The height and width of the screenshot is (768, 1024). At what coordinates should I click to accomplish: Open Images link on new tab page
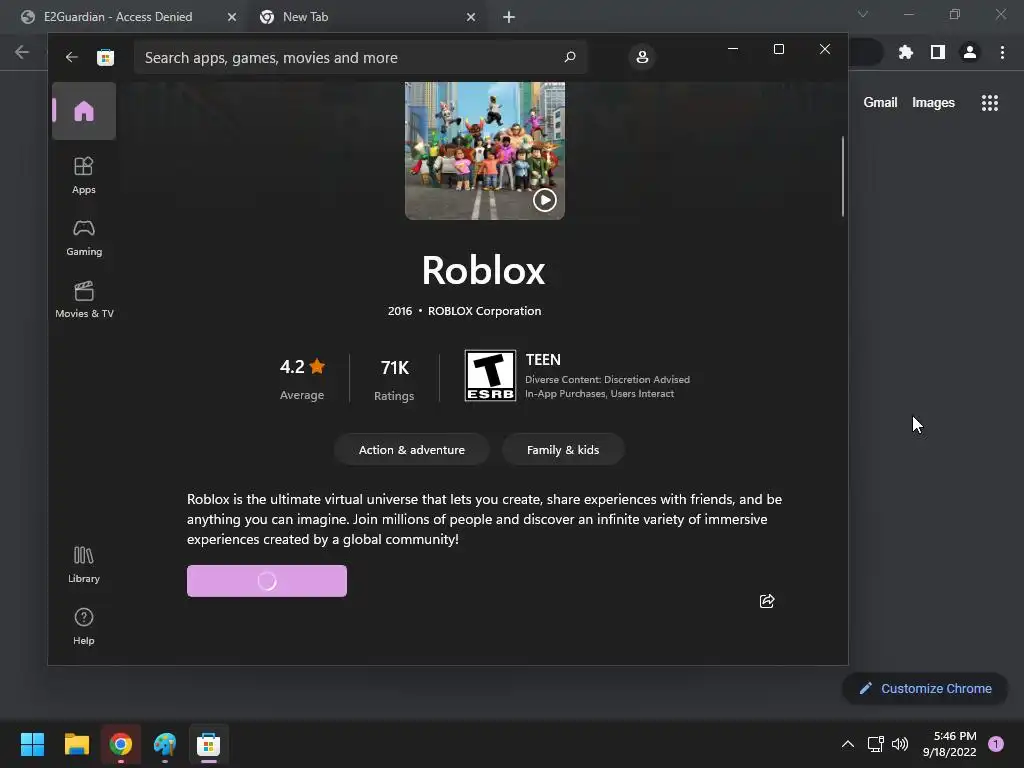(933, 103)
